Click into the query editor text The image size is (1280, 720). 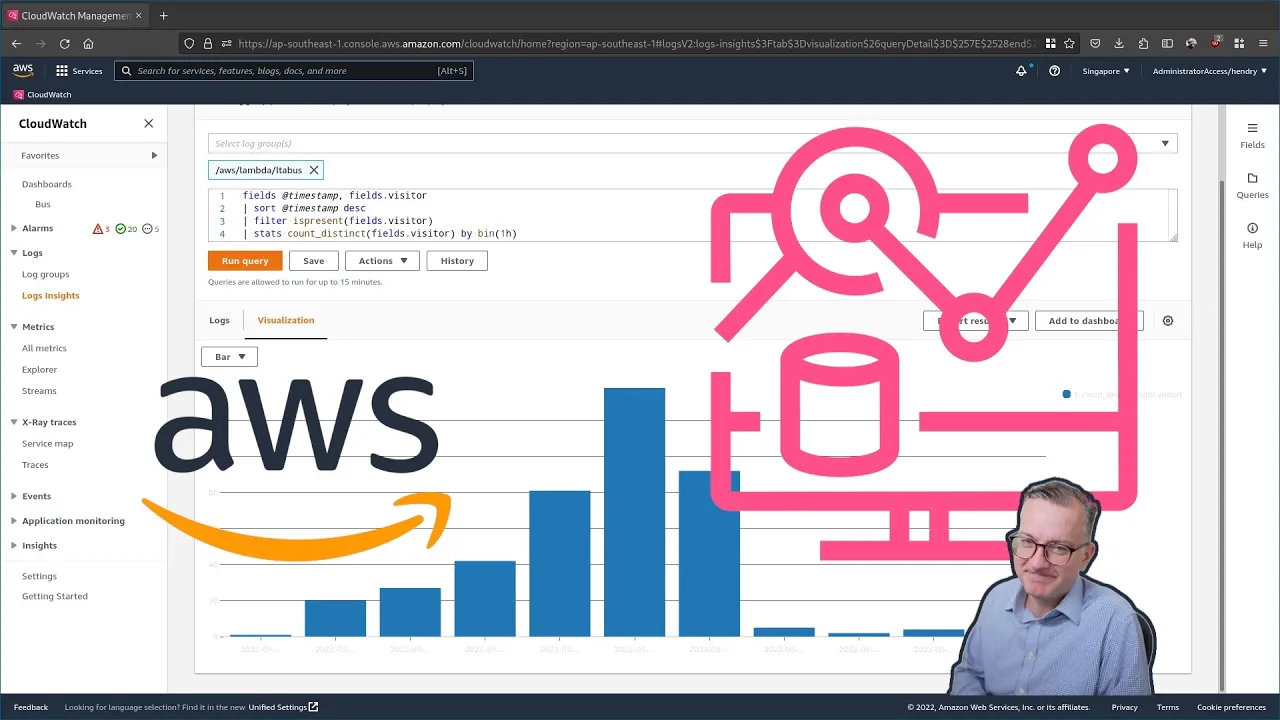(x=692, y=214)
